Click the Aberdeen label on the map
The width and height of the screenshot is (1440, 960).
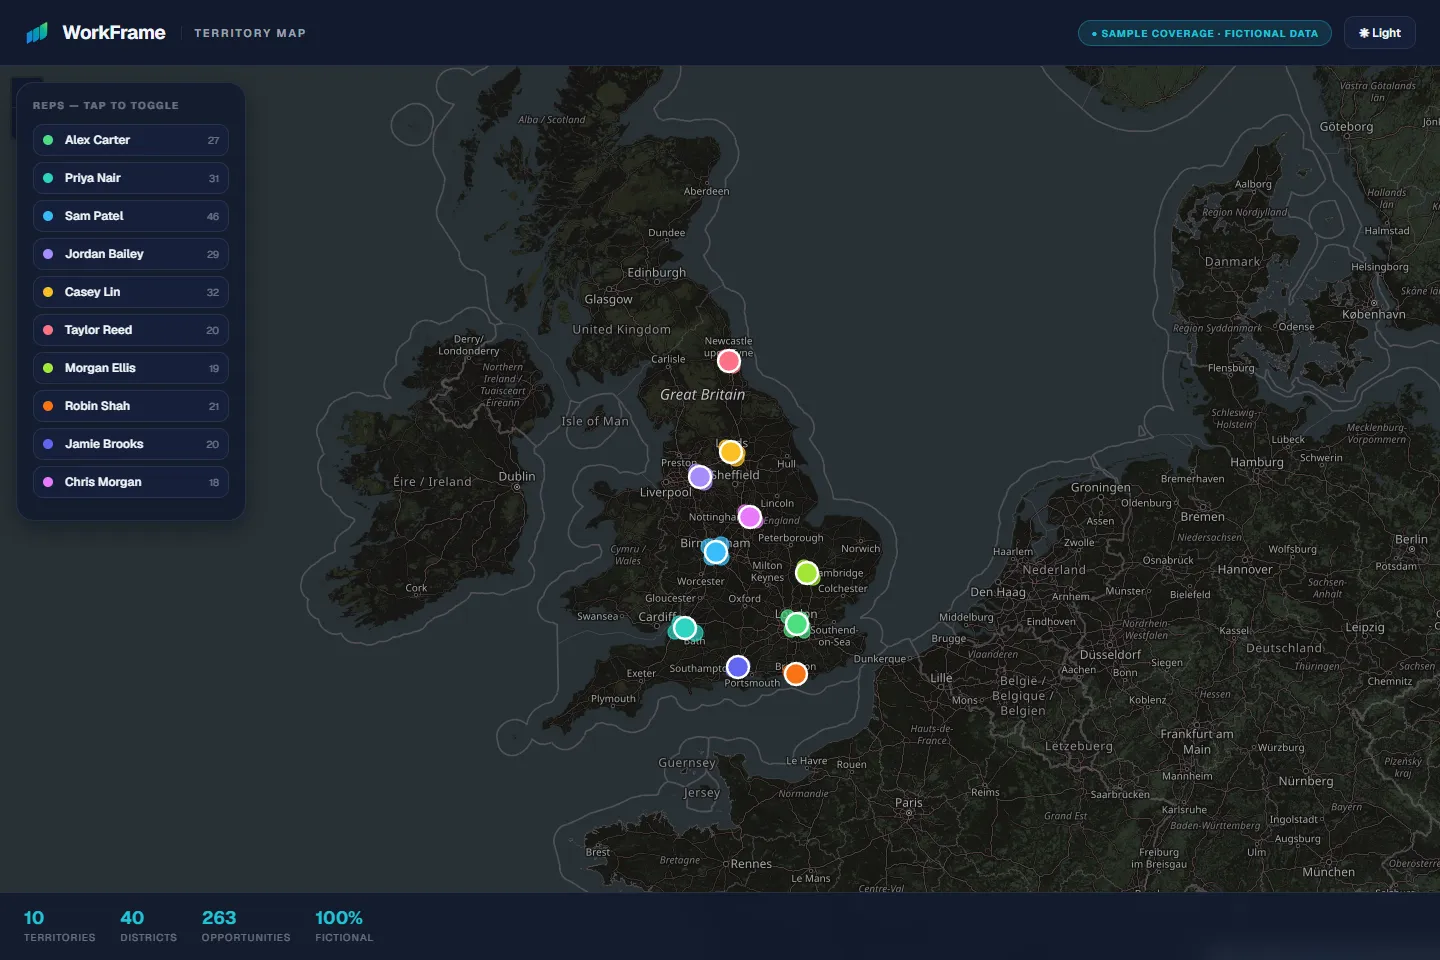[707, 191]
